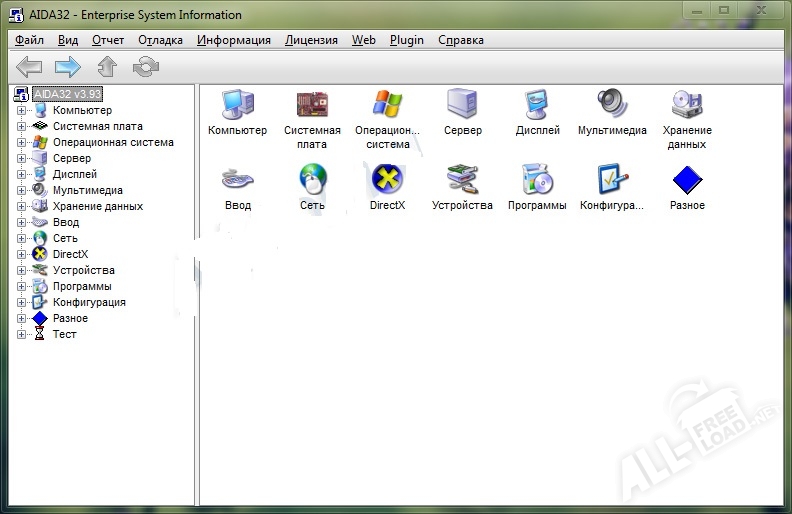Viewport: 792px width, 514px height.
Task: Click the up-level arrow toolbar button
Action: click(x=107, y=67)
